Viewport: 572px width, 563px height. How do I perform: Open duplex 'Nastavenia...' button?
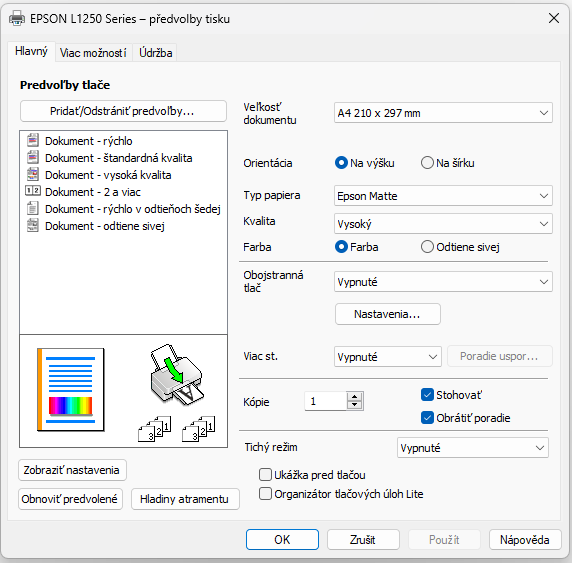[x=388, y=314]
